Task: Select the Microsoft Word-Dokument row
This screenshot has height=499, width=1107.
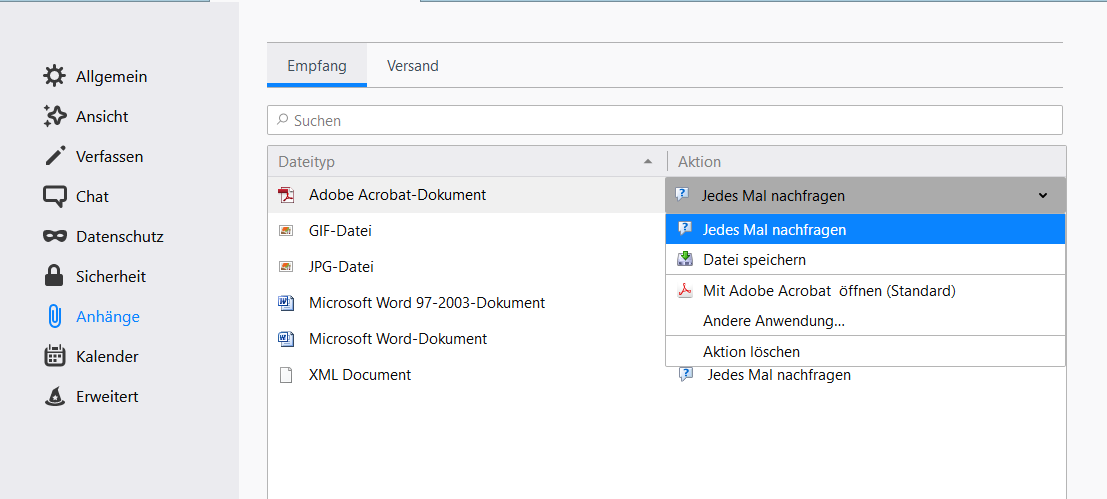Action: [x=467, y=339]
